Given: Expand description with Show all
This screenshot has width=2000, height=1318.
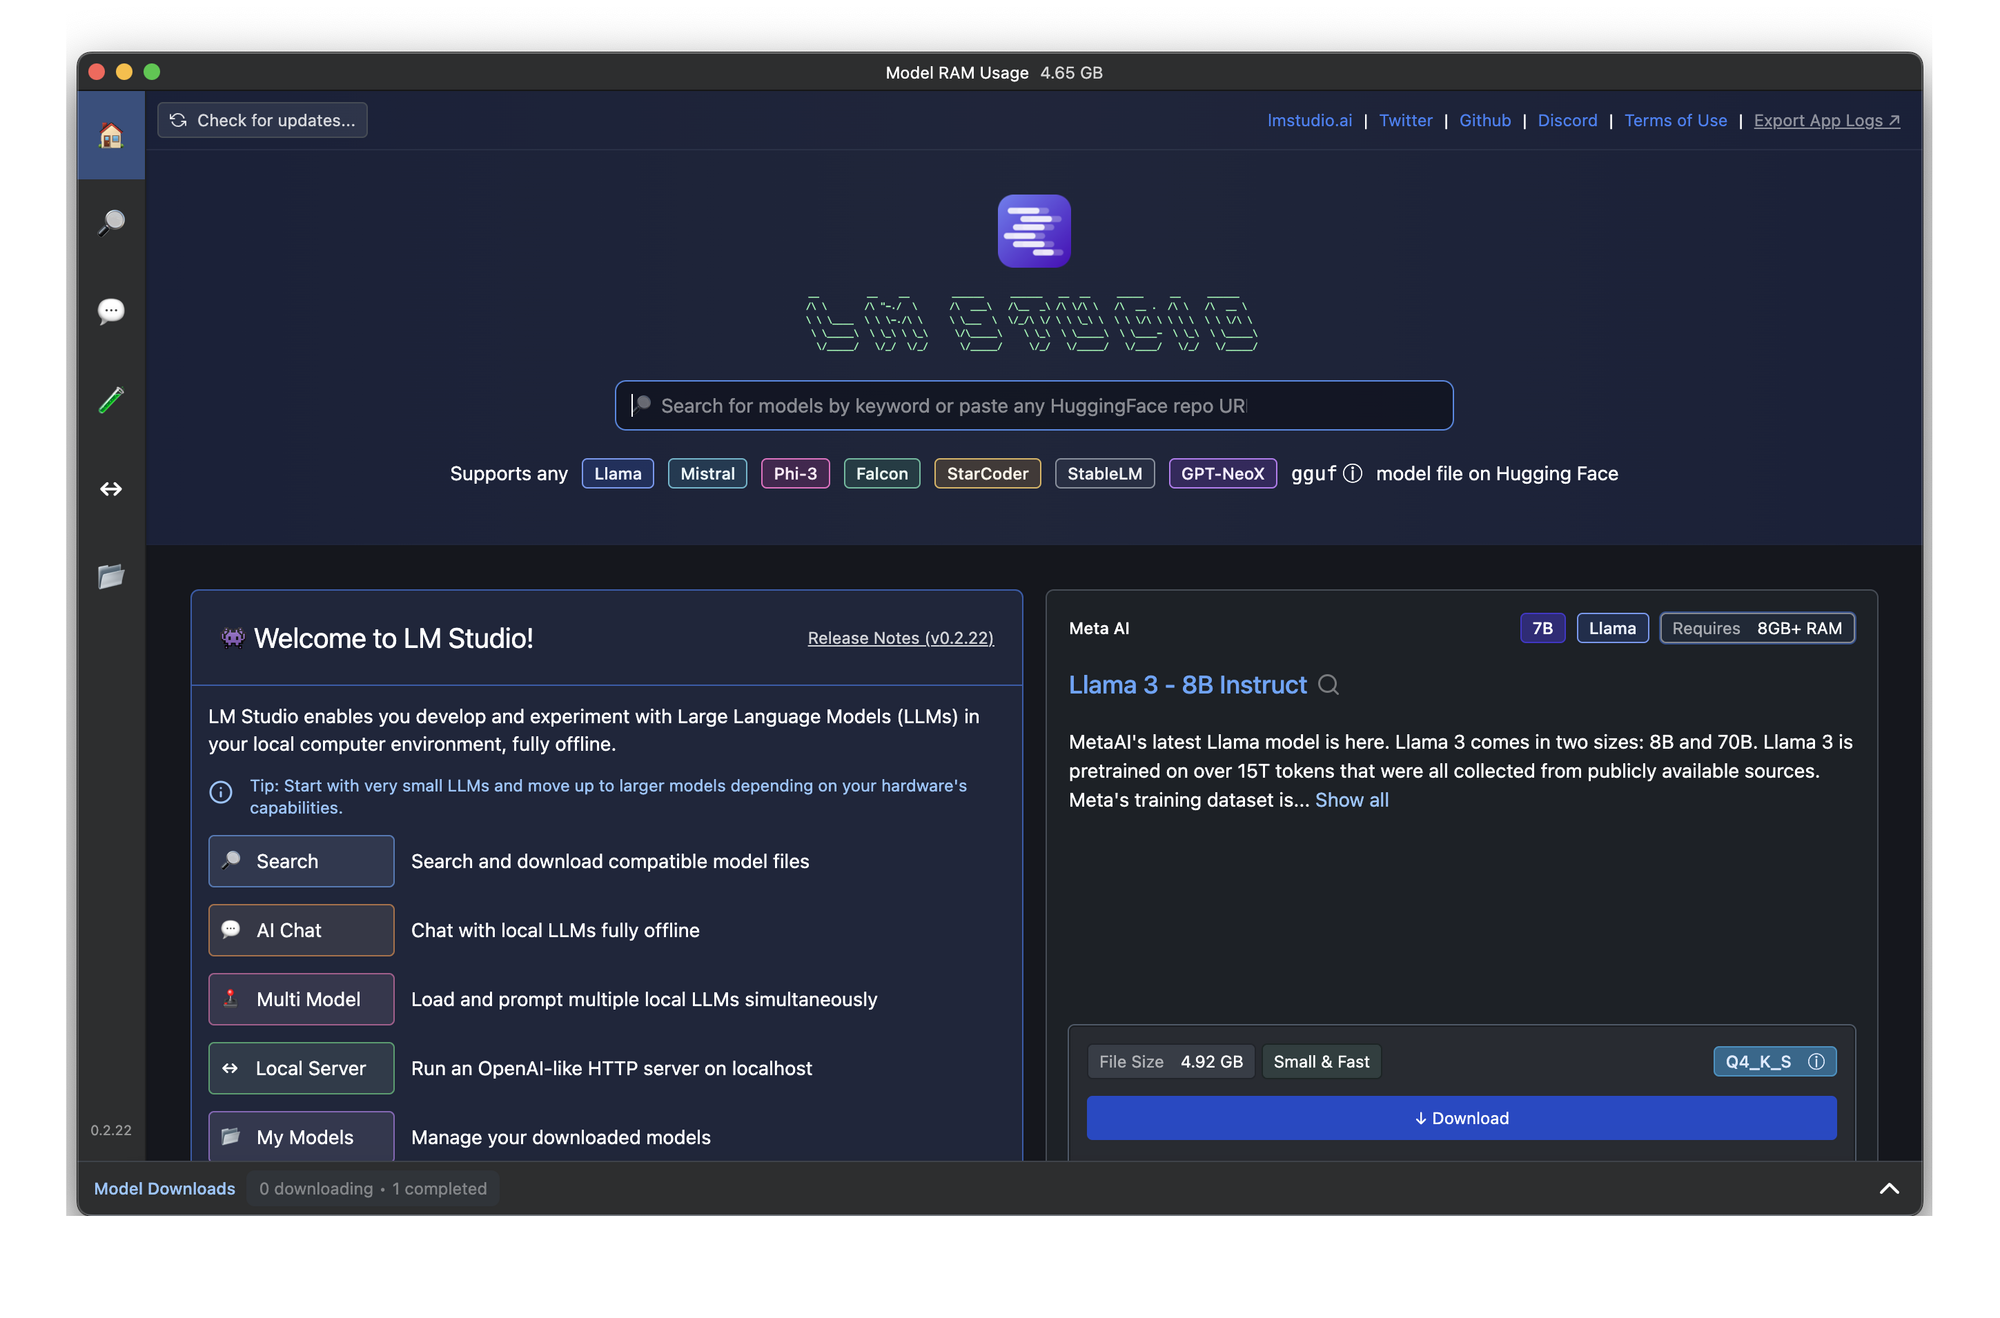Looking at the screenshot, I should [x=1351, y=800].
